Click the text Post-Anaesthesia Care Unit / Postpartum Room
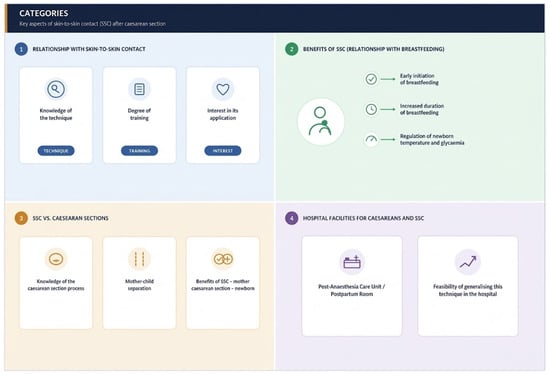This screenshot has width=550, height=375. pyautogui.click(x=352, y=290)
